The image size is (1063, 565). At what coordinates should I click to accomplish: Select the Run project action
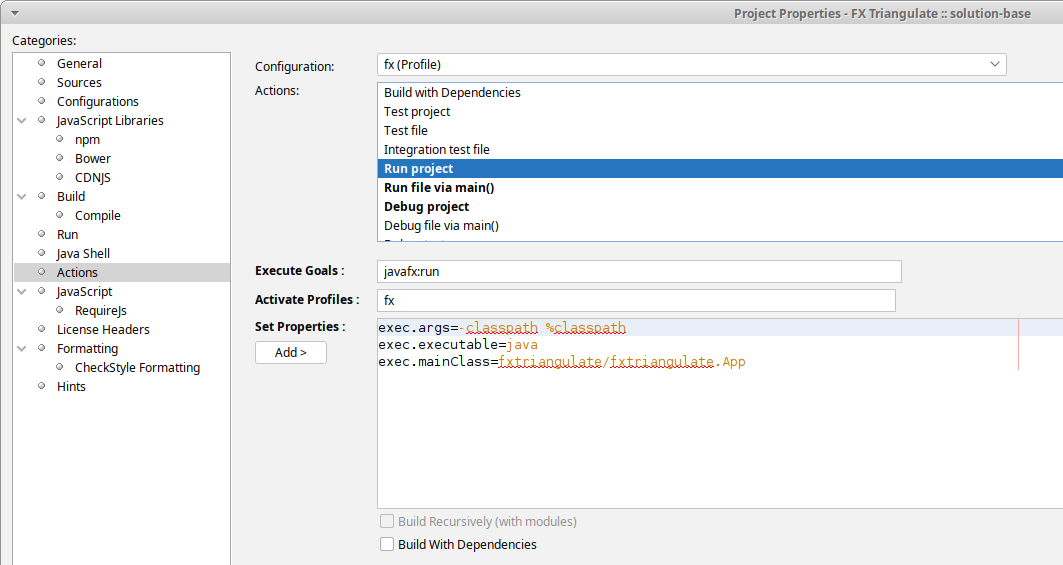(x=720, y=168)
